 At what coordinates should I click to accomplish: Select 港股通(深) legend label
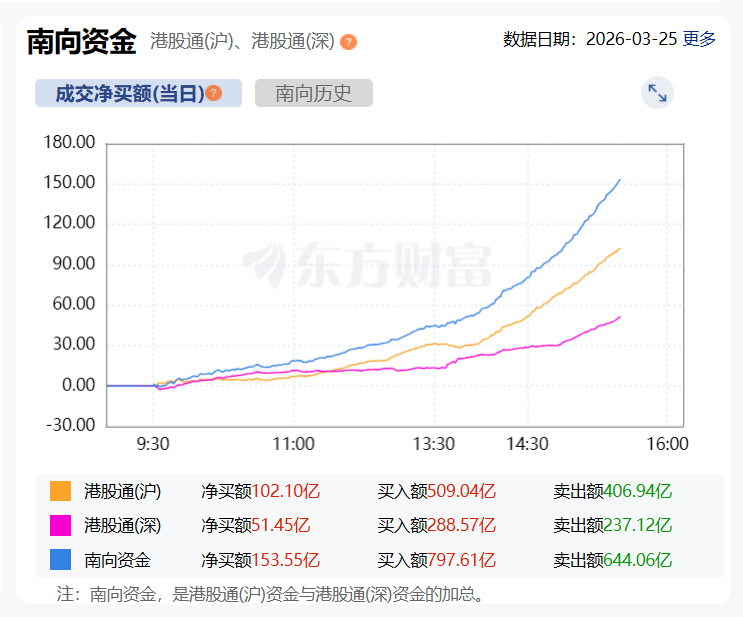[123, 526]
